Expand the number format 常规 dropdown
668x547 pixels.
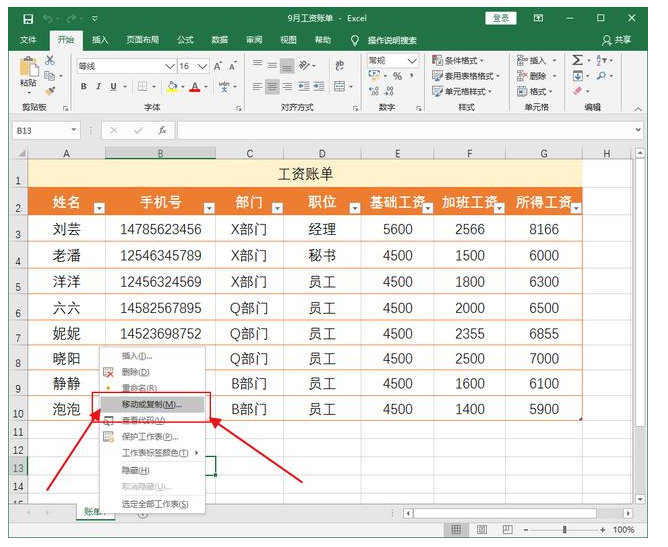(413, 60)
